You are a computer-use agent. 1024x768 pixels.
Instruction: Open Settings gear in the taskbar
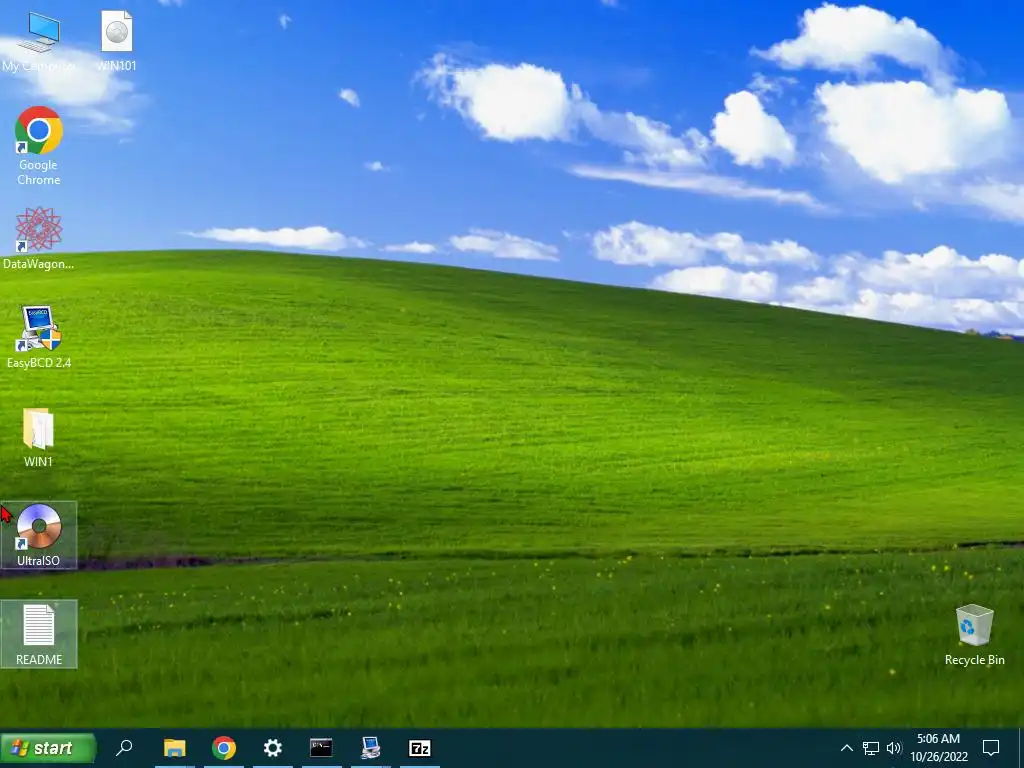point(272,748)
